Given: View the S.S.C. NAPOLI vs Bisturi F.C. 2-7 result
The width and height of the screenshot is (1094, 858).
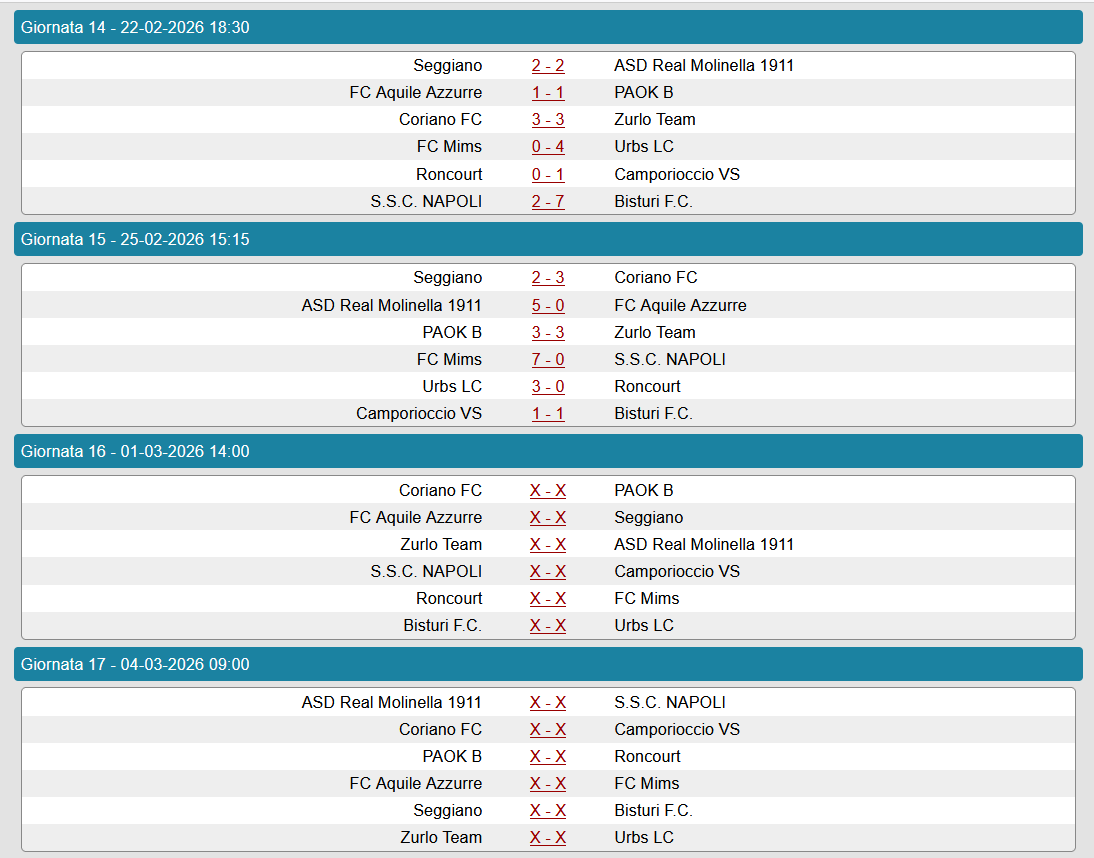Looking at the screenshot, I should click(548, 202).
